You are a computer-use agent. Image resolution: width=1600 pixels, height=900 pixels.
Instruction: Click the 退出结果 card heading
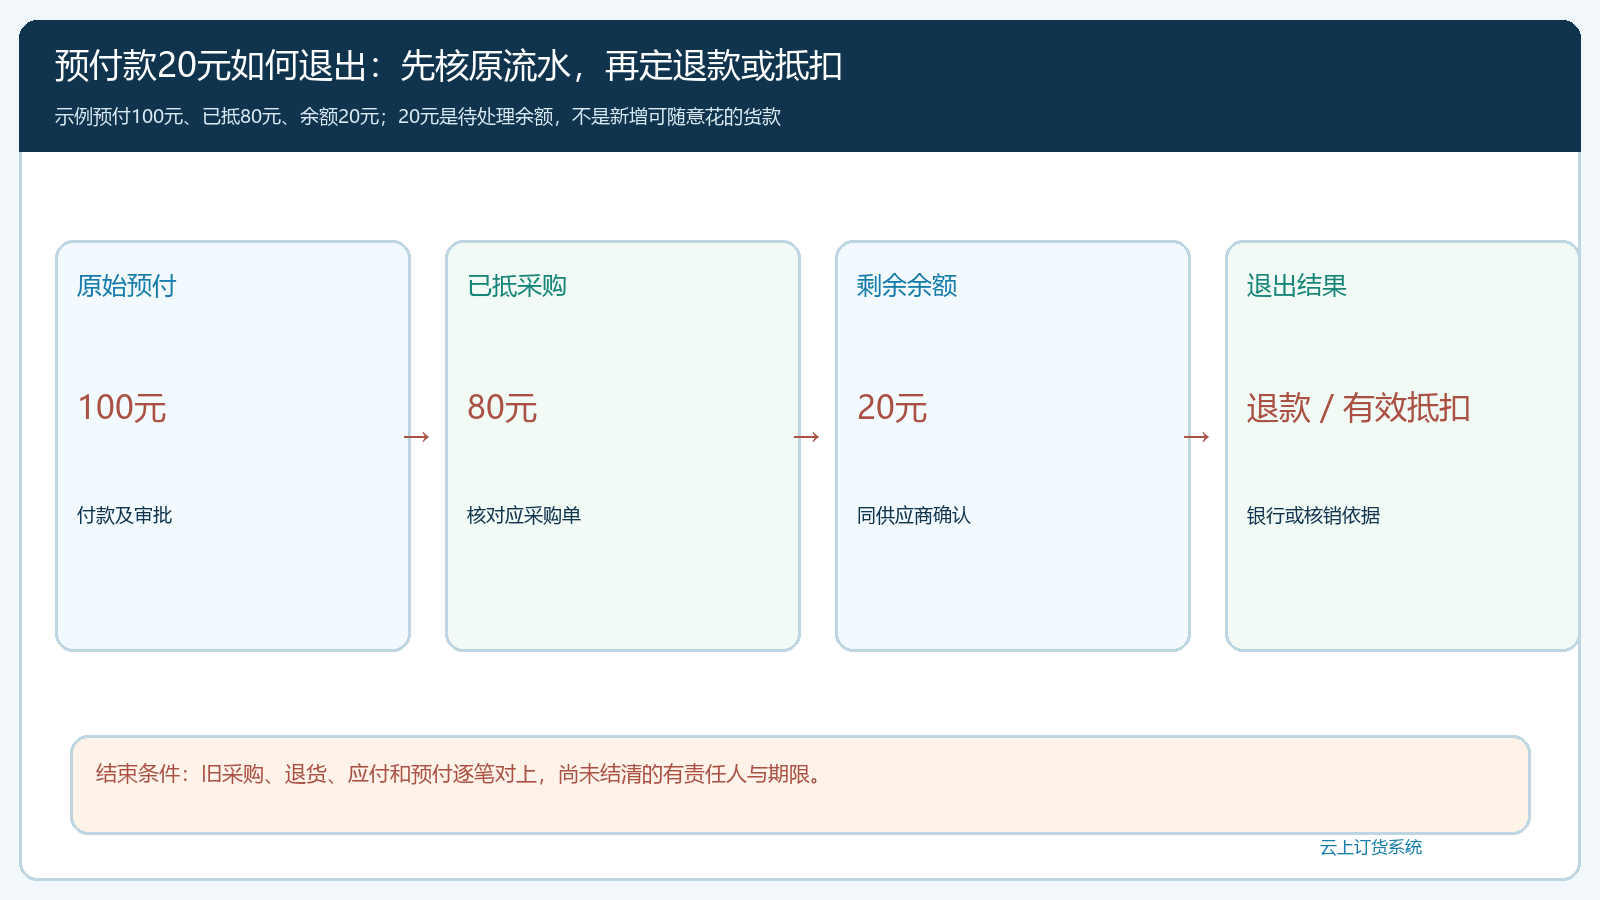pyautogui.click(x=1297, y=286)
